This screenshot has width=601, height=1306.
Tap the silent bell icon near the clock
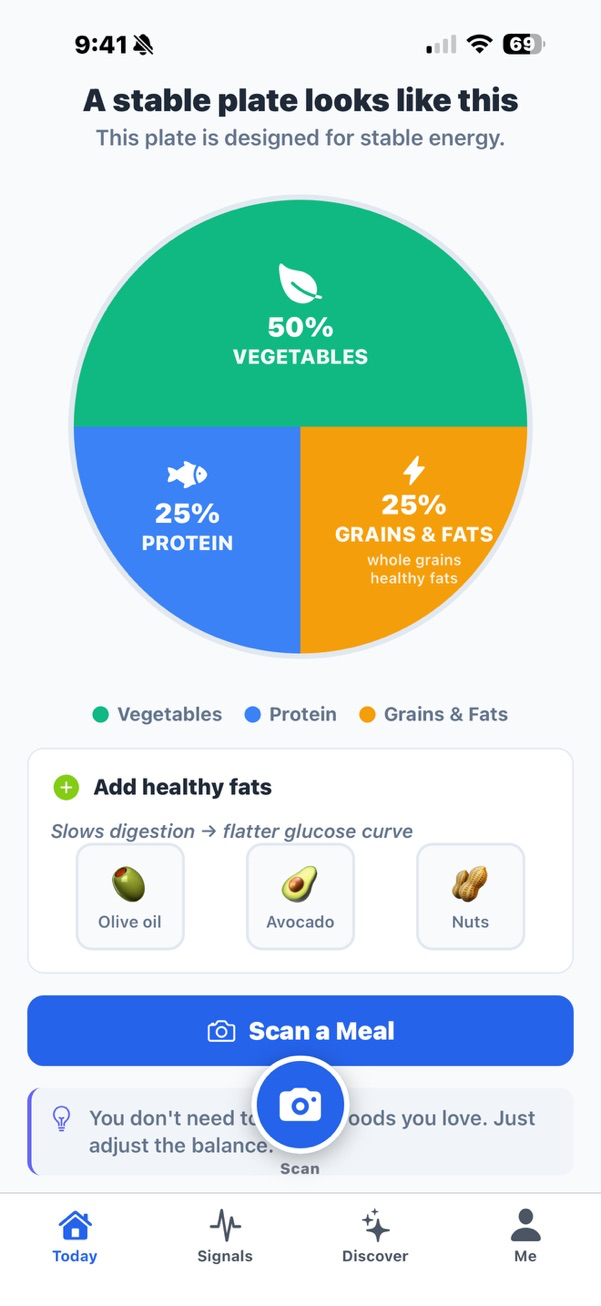(x=143, y=45)
